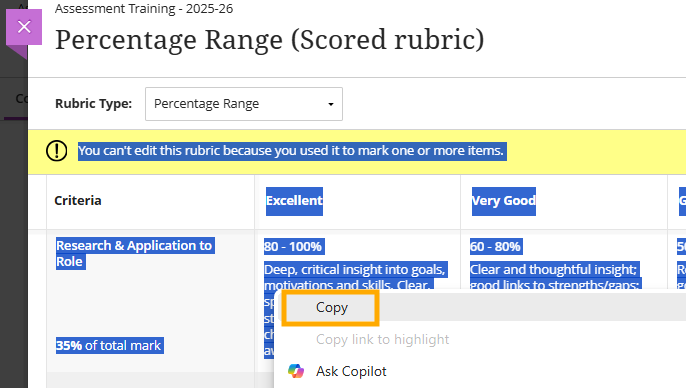Click the disabled Copy link to highlight entry
This screenshot has height=388, width=686.
tap(382, 339)
